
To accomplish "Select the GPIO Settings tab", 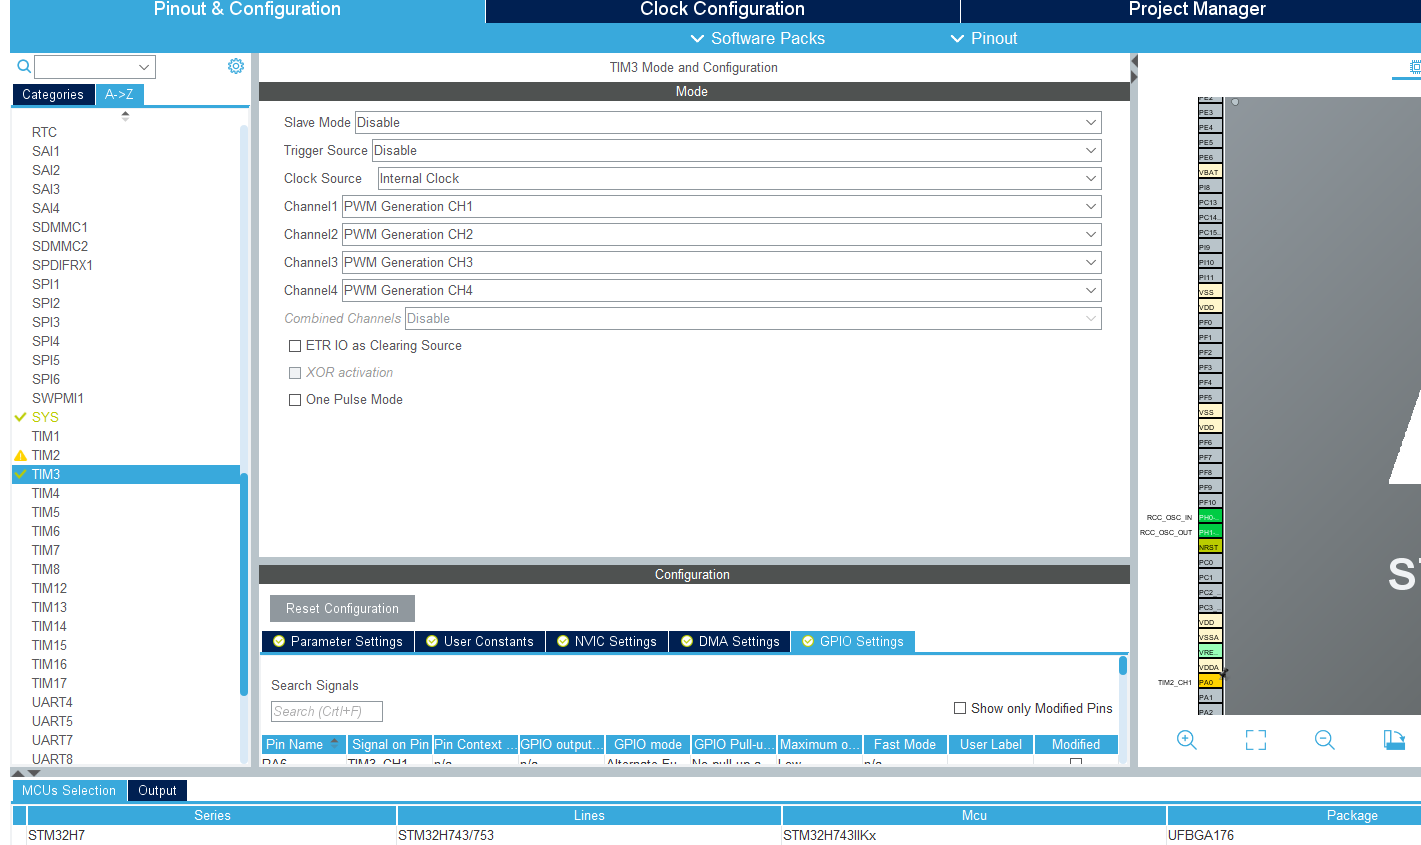I will coord(853,642).
